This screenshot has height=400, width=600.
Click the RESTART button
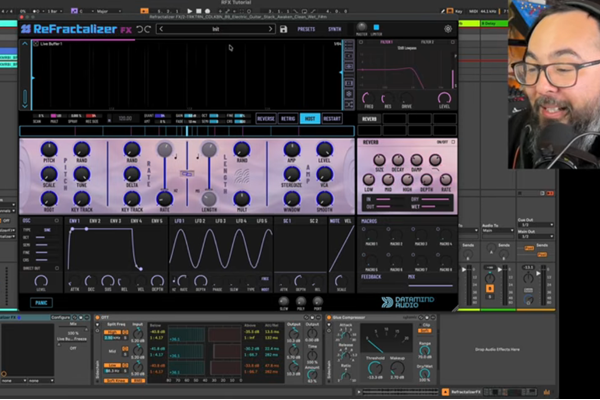[332, 119]
